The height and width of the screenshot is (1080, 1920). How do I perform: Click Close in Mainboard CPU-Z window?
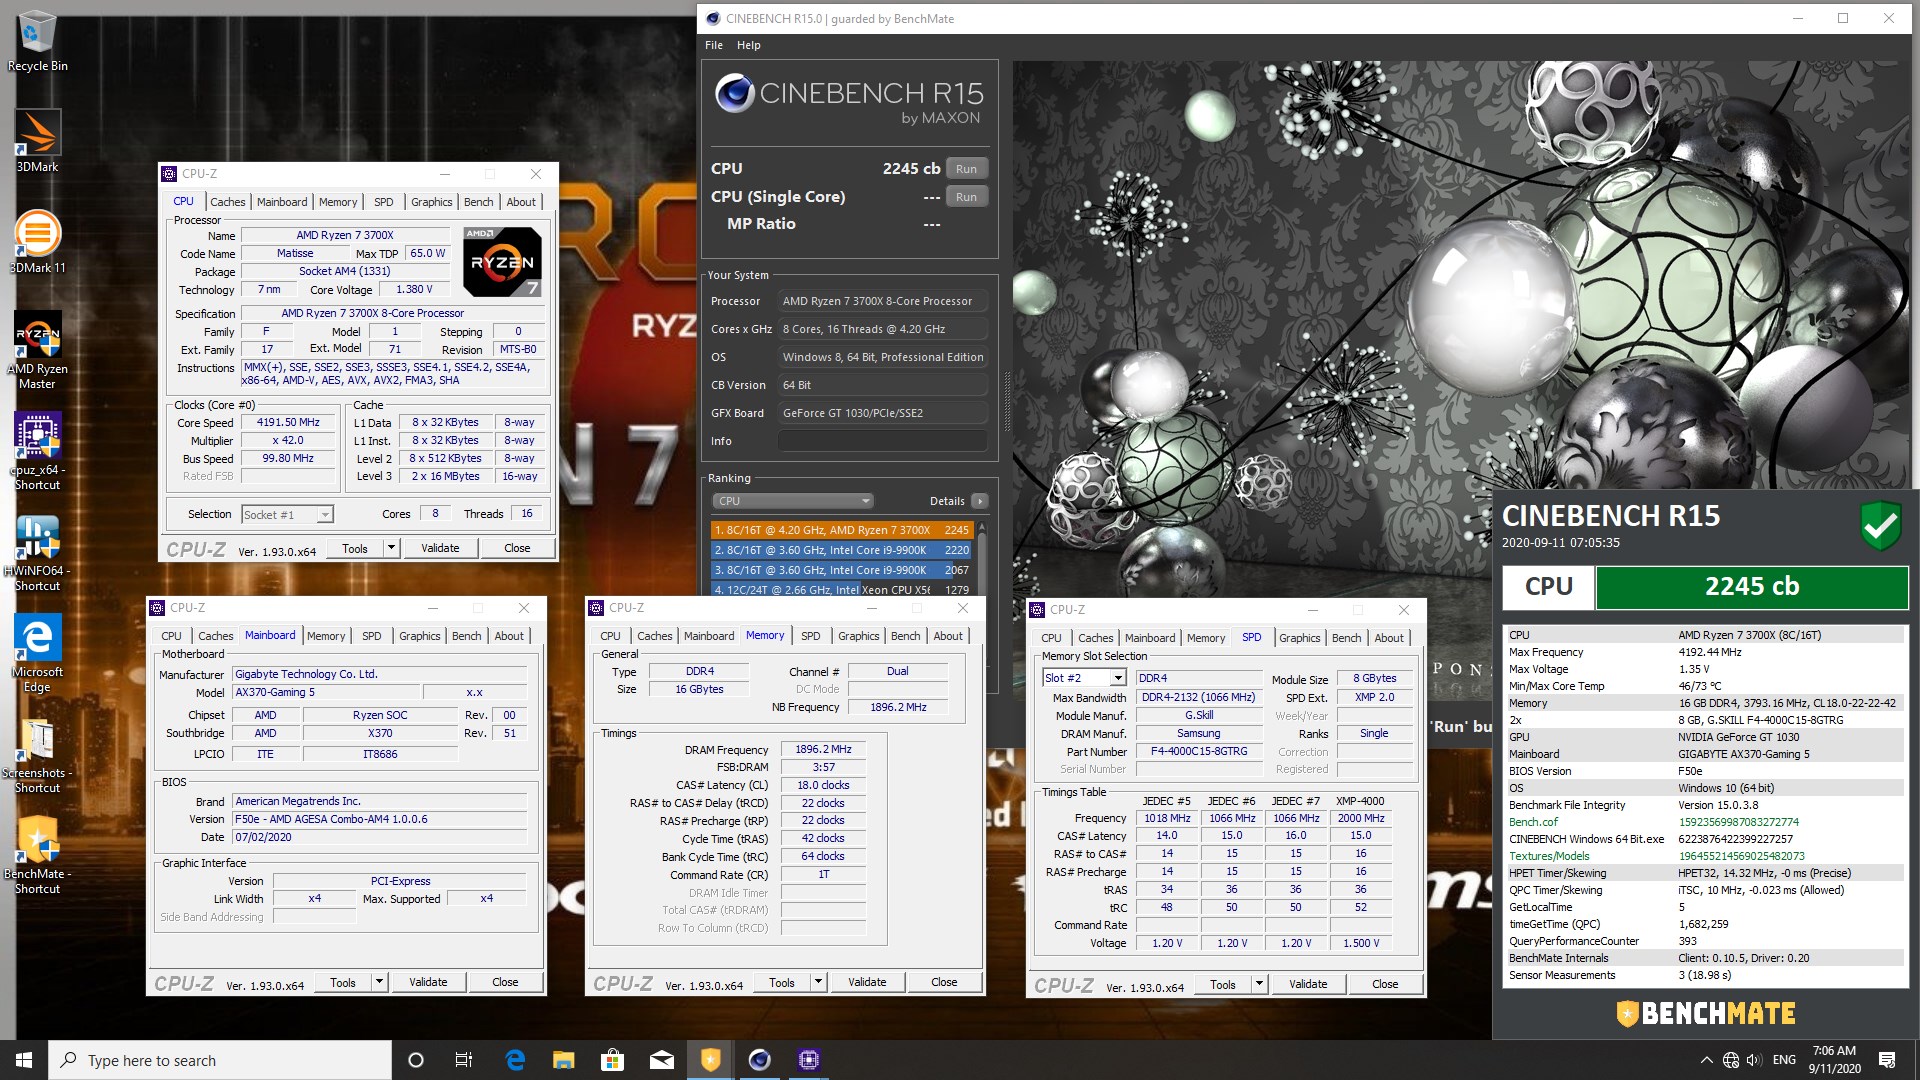coord(505,982)
